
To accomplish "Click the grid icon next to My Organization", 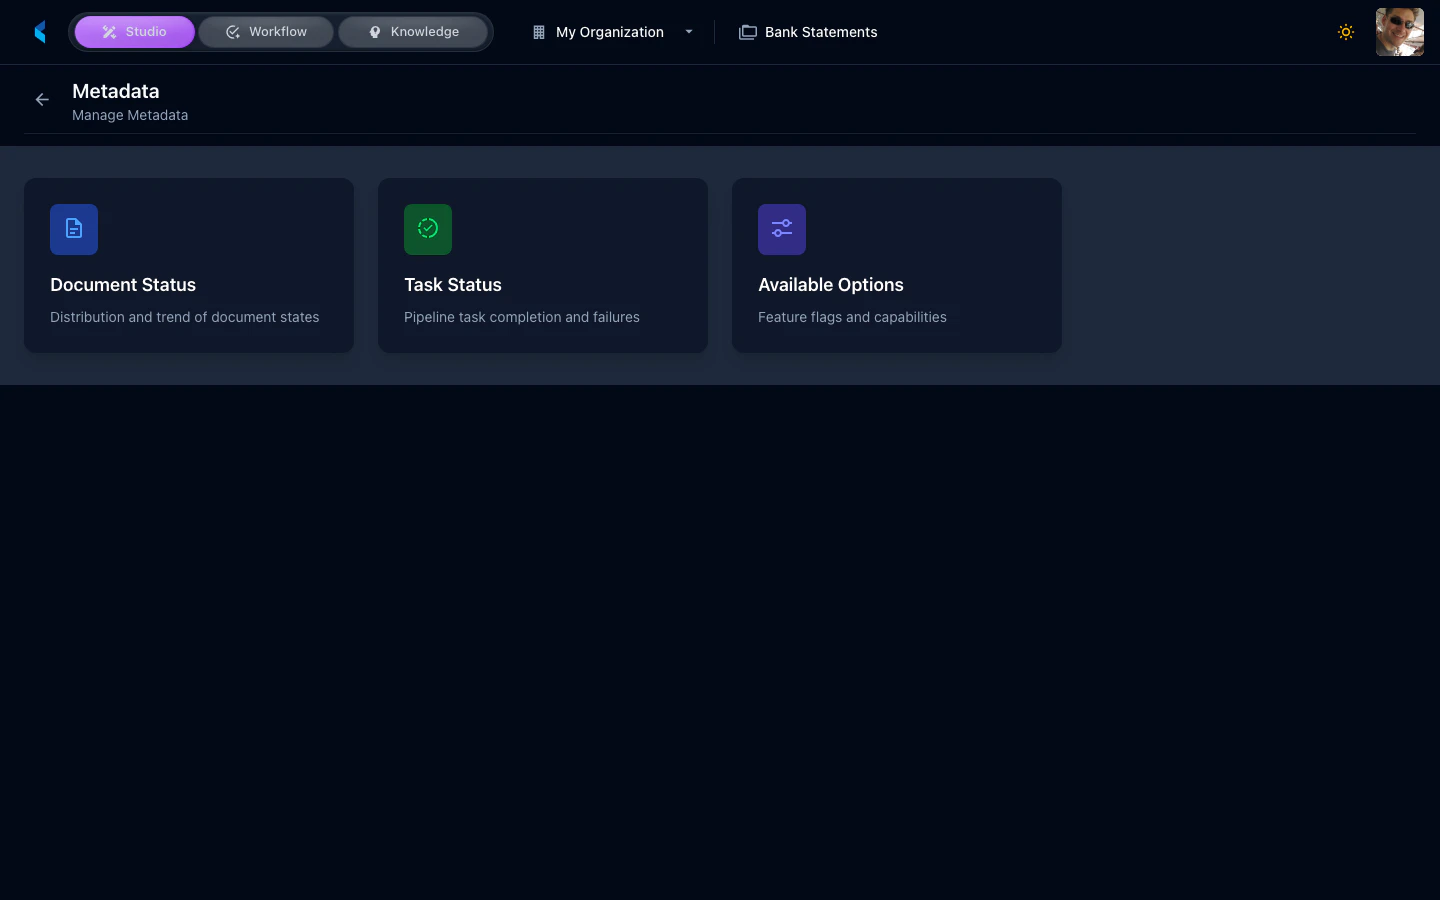I will (538, 31).
